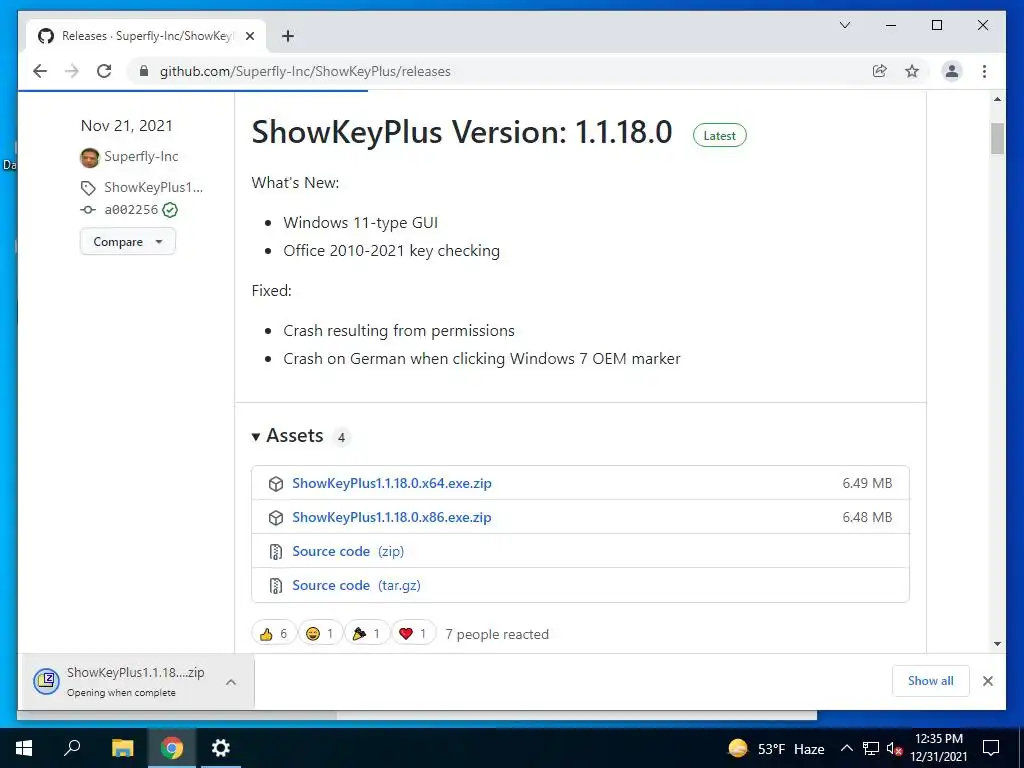Screen dimensions: 1024x768
Task: Reload the page with the refresh icon
Action: (x=104, y=71)
